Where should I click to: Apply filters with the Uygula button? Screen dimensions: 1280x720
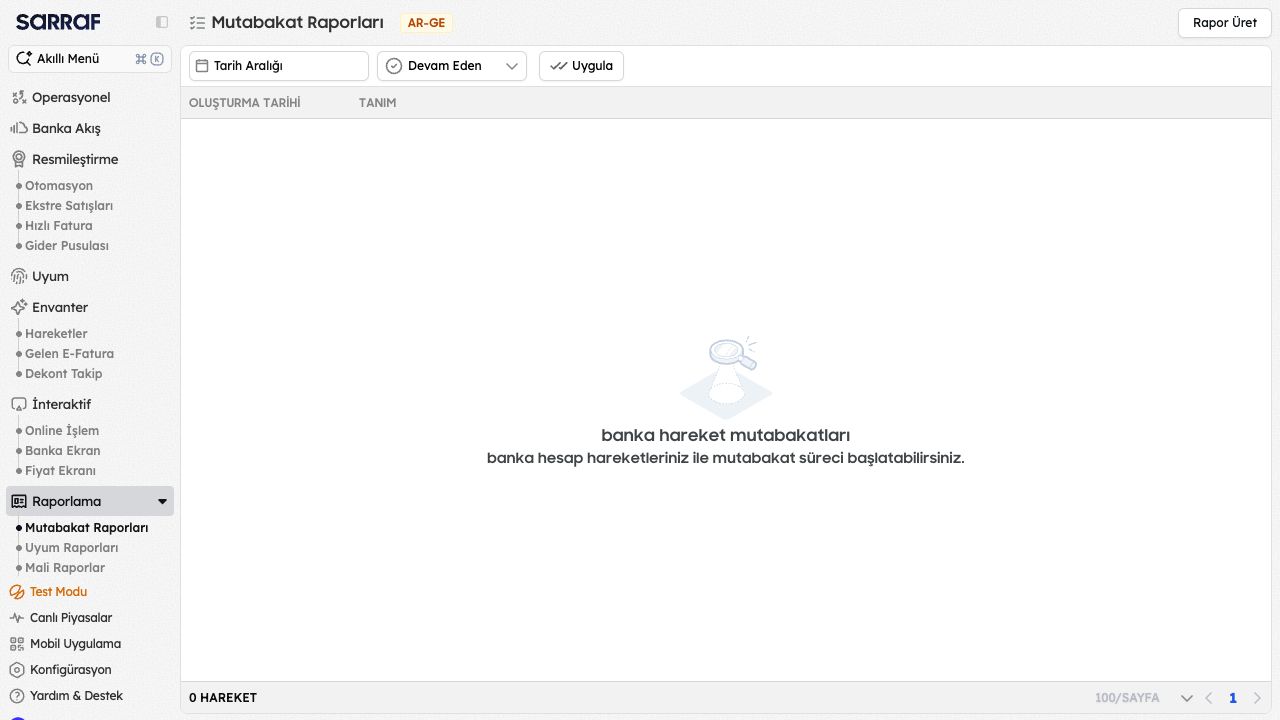tap(581, 66)
